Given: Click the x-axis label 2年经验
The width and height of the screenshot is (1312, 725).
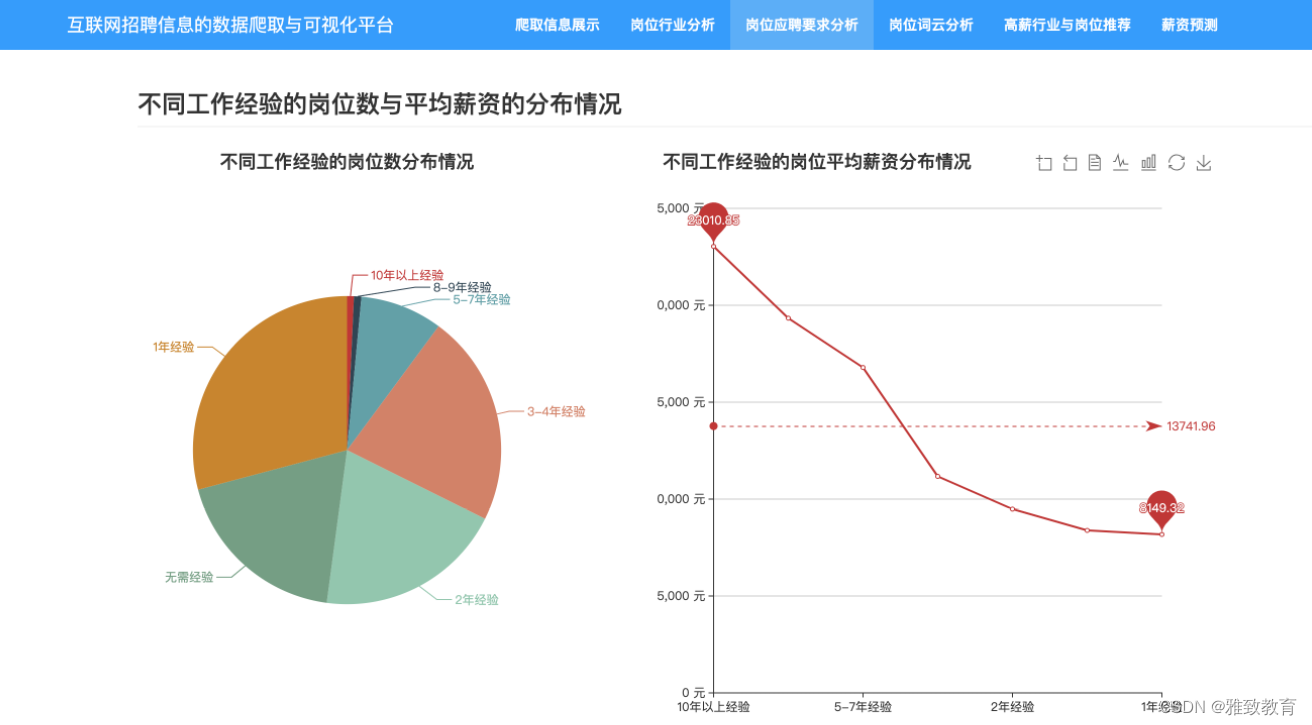Looking at the screenshot, I should (1012, 707).
